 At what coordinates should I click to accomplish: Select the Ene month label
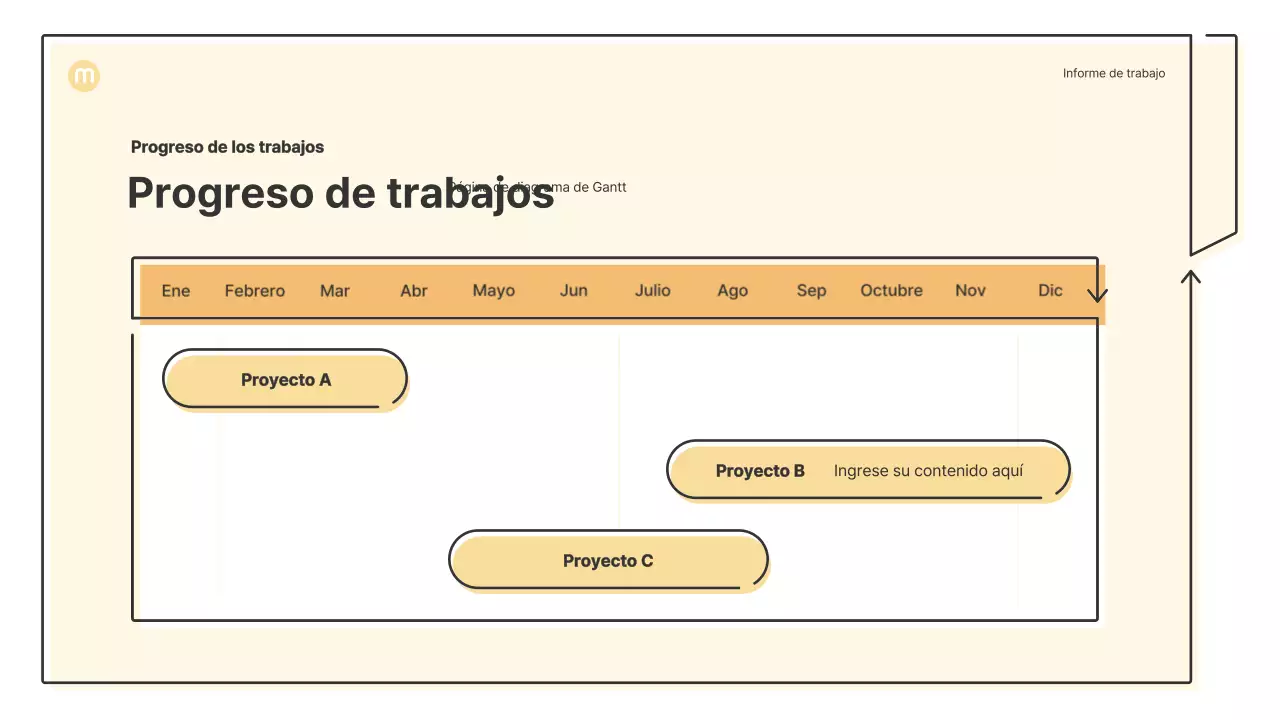(175, 290)
